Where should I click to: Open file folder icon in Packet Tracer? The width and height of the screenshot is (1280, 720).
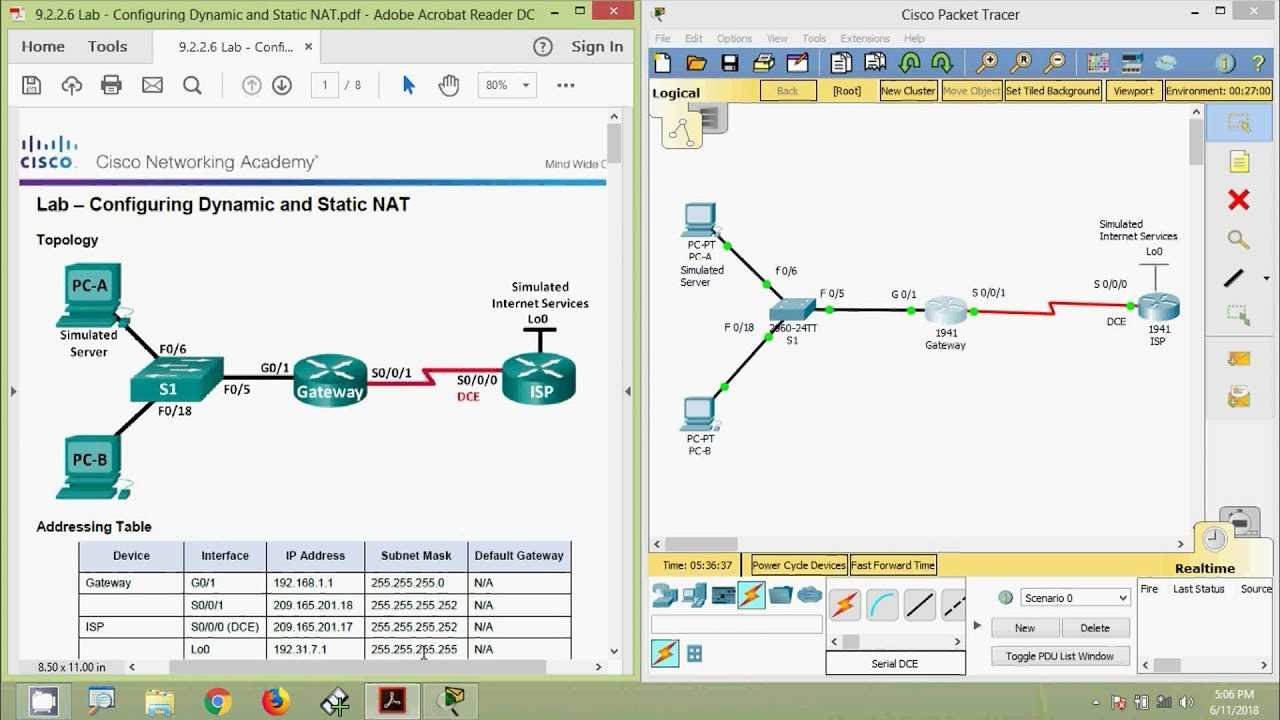[697, 63]
